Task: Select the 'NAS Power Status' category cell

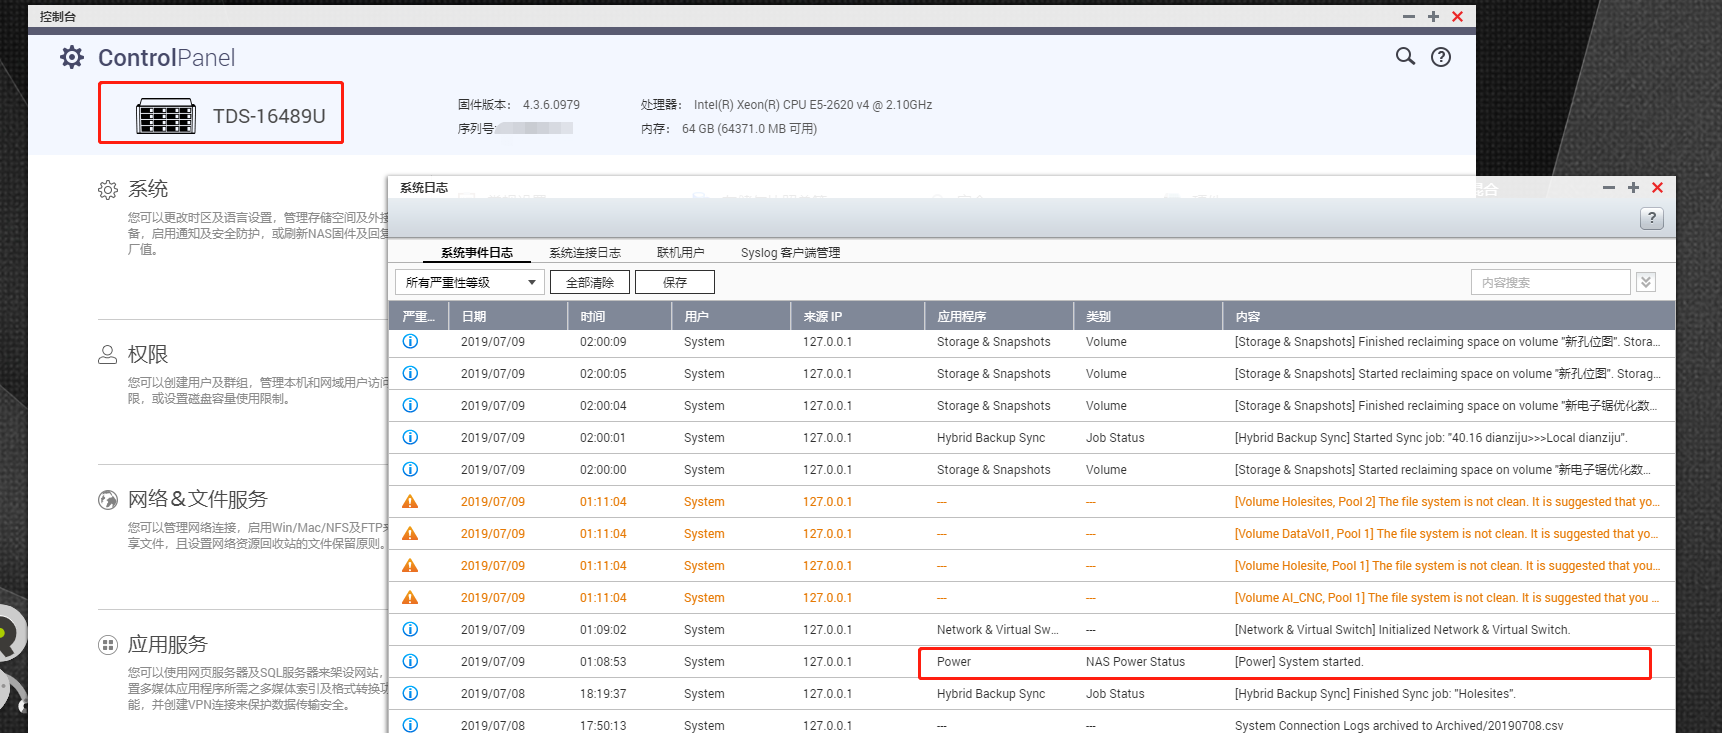Action: click(1135, 662)
